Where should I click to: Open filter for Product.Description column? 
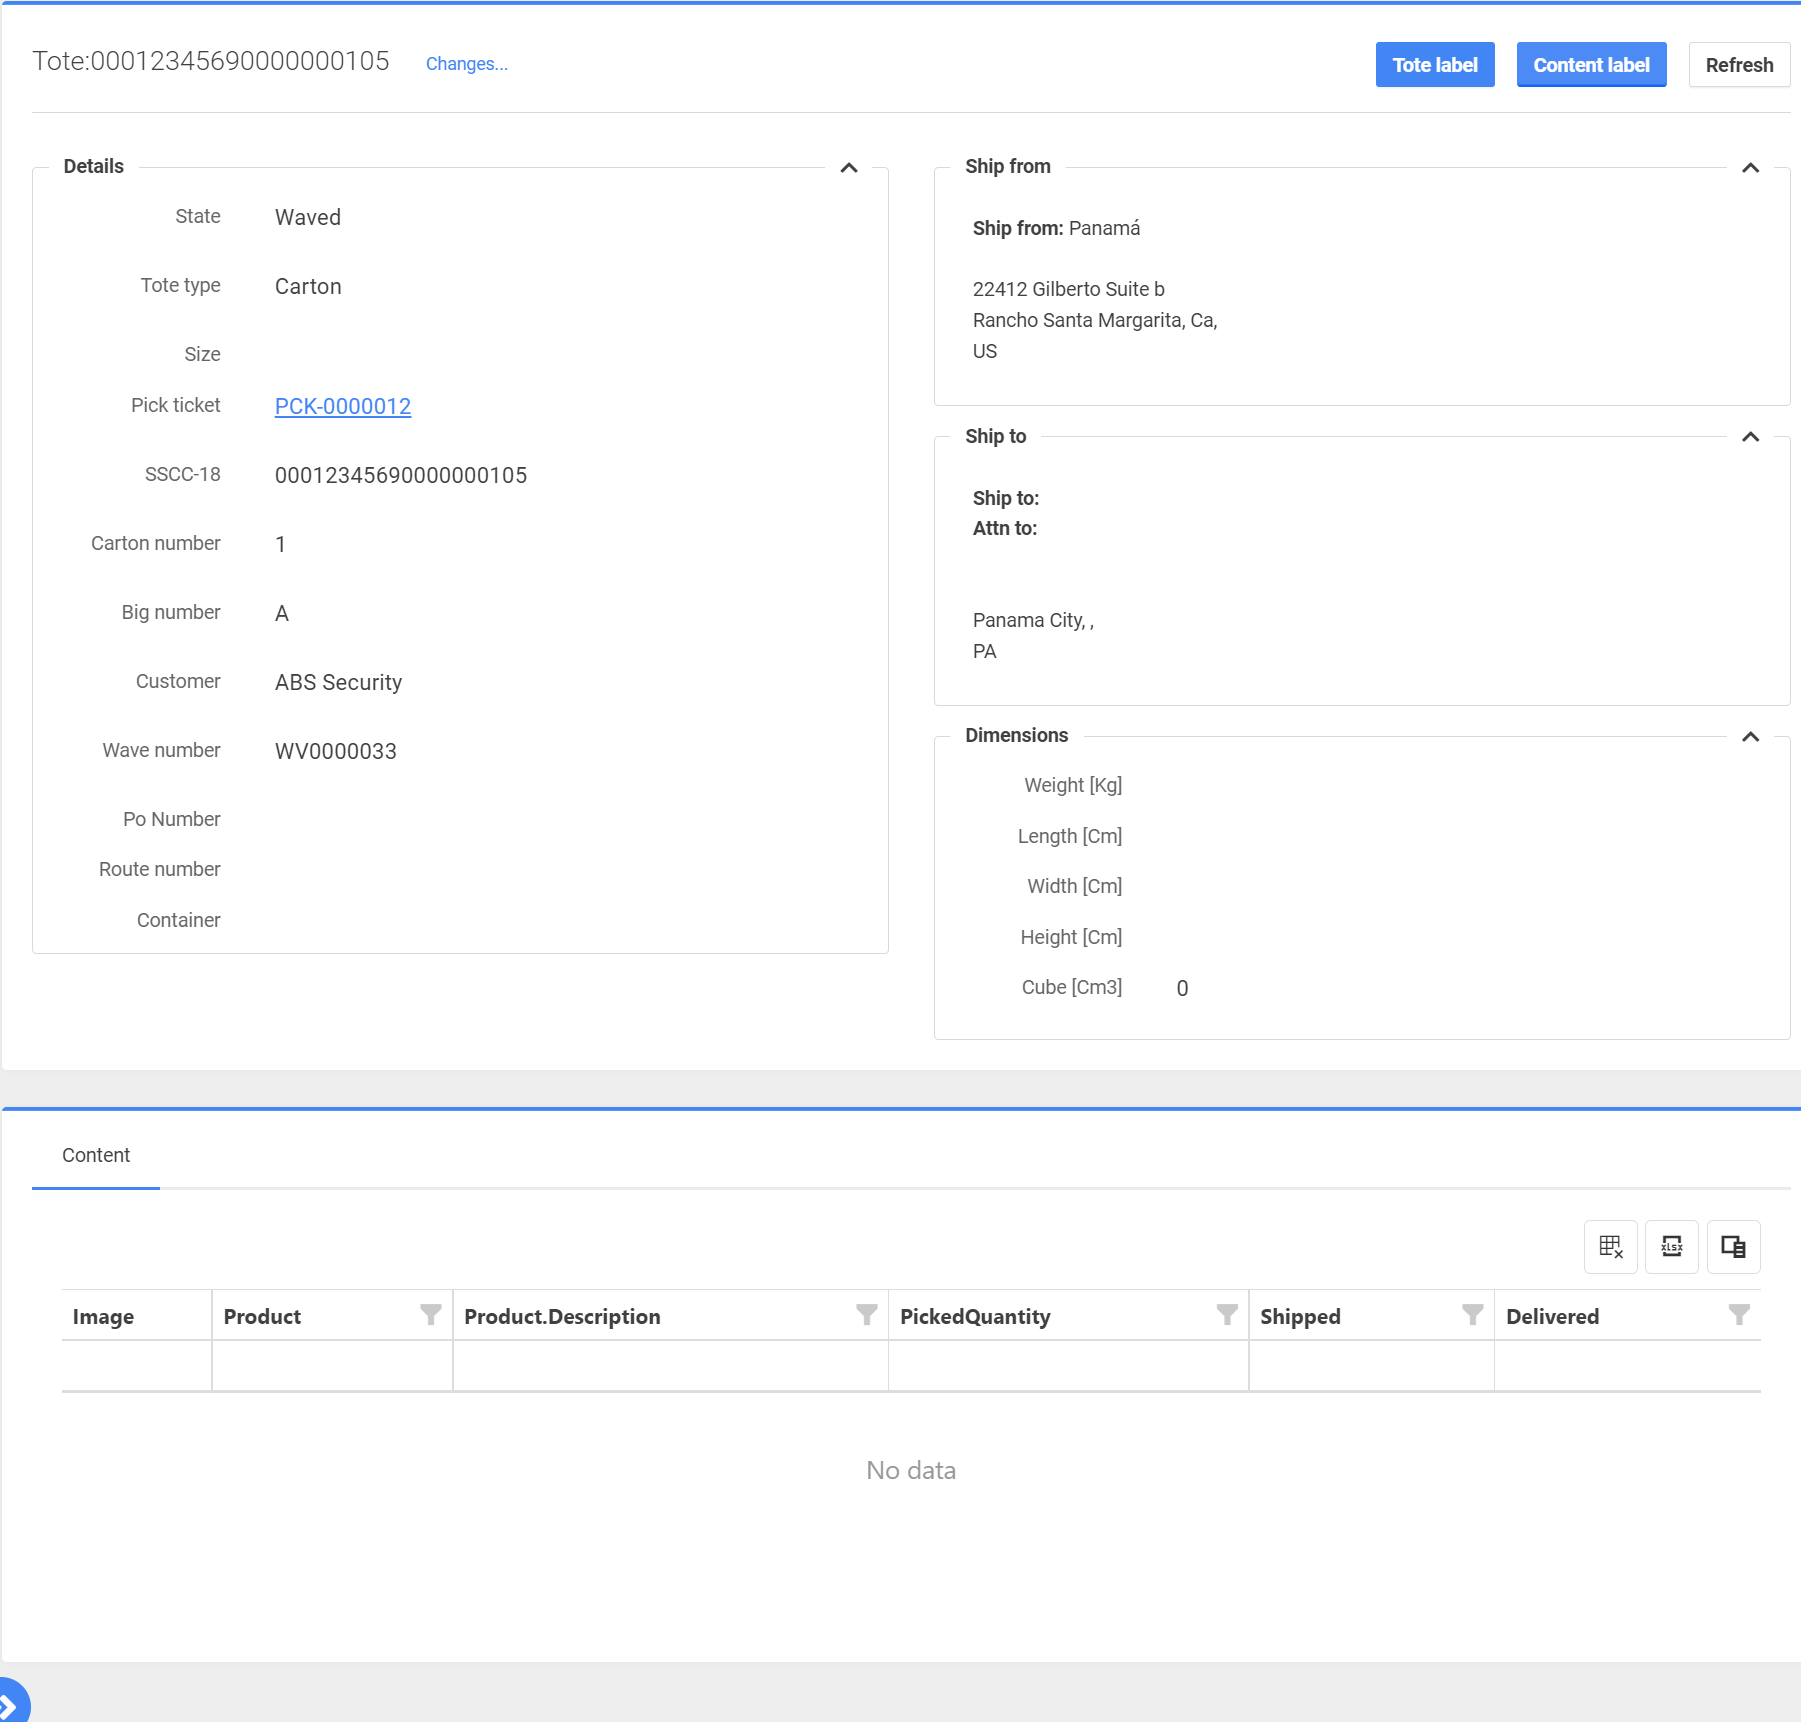866,1315
